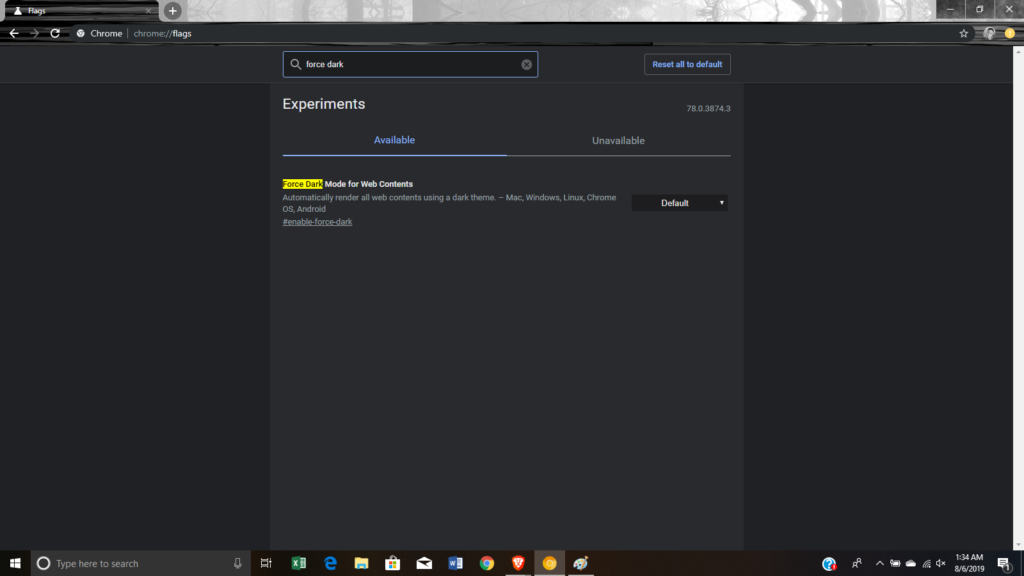Click the version number 78.0.3874.3
The width and height of the screenshot is (1024, 576).
click(708, 108)
